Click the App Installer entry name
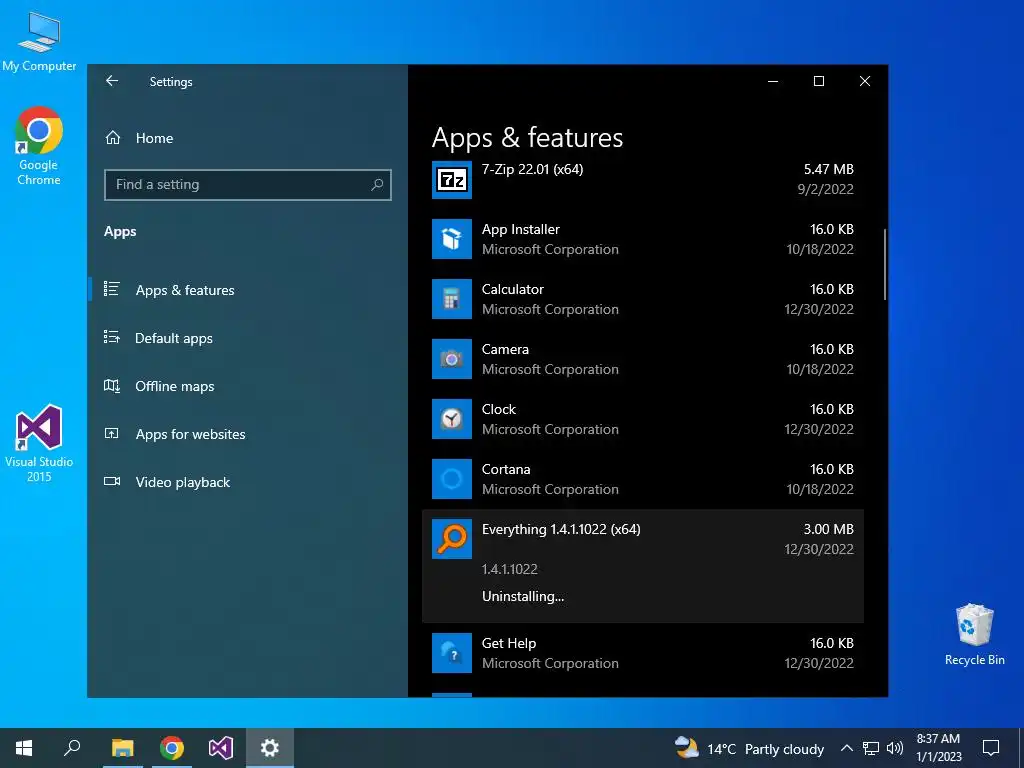Viewport: 1024px width, 768px height. (520, 229)
